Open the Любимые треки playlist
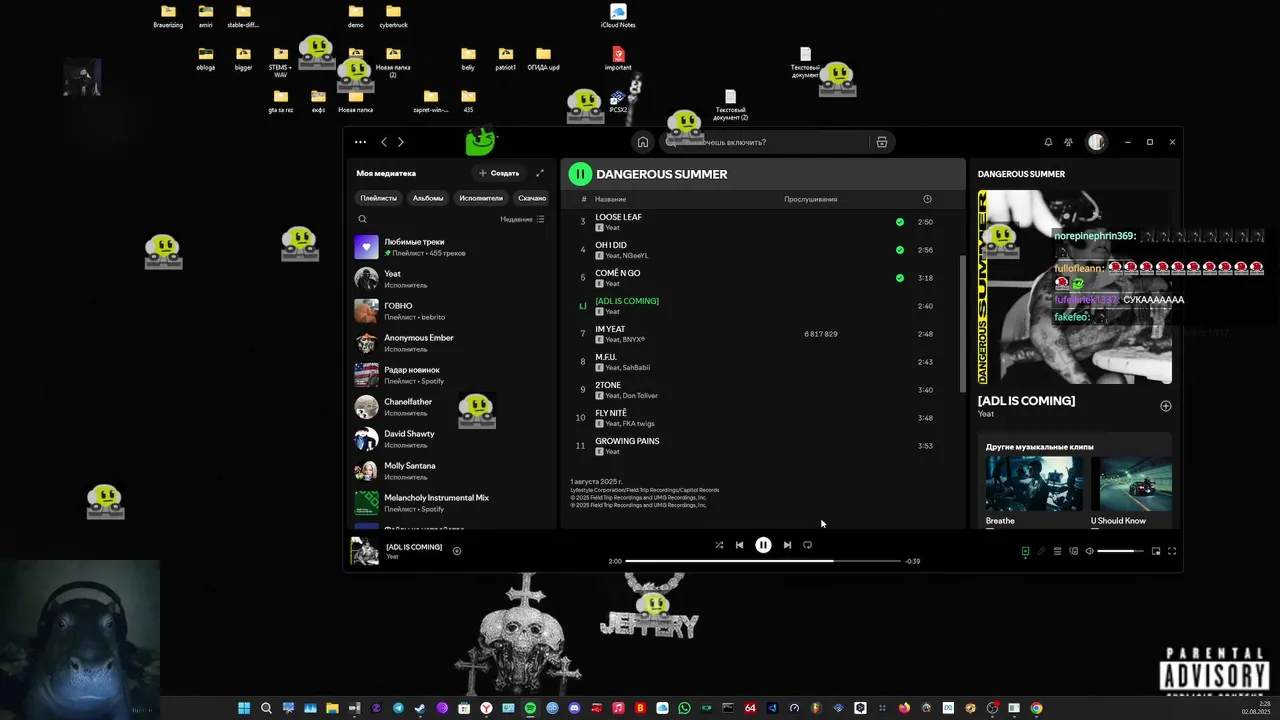Viewport: 1280px width, 720px height. coord(452,247)
